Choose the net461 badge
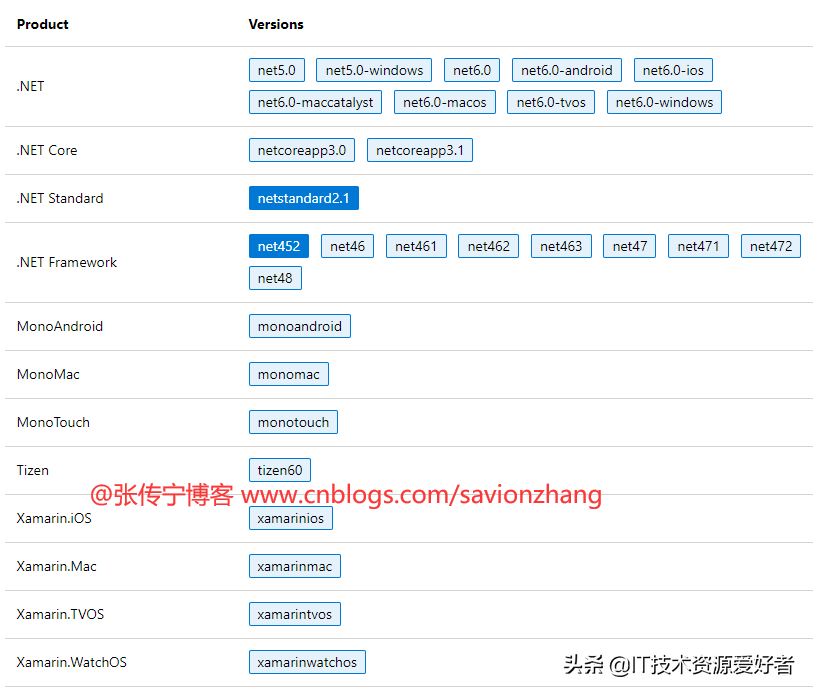Image resolution: width=813 pixels, height=694 pixels. pyautogui.click(x=416, y=246)
